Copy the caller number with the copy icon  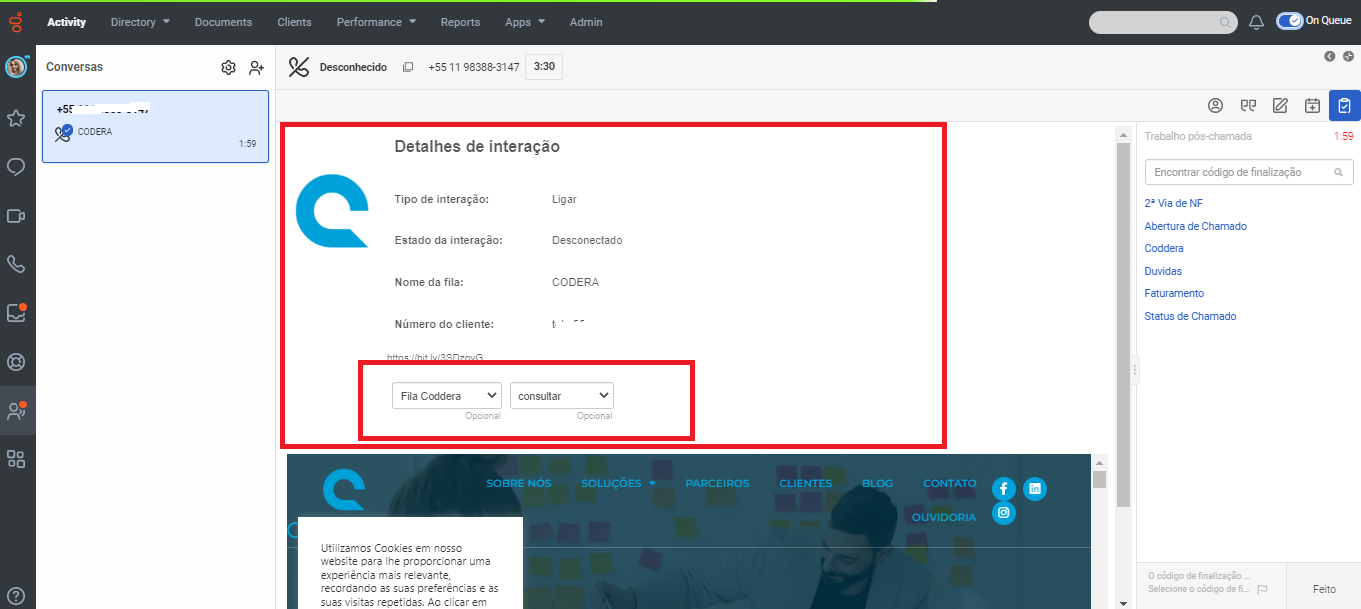(x=408, y=67)
